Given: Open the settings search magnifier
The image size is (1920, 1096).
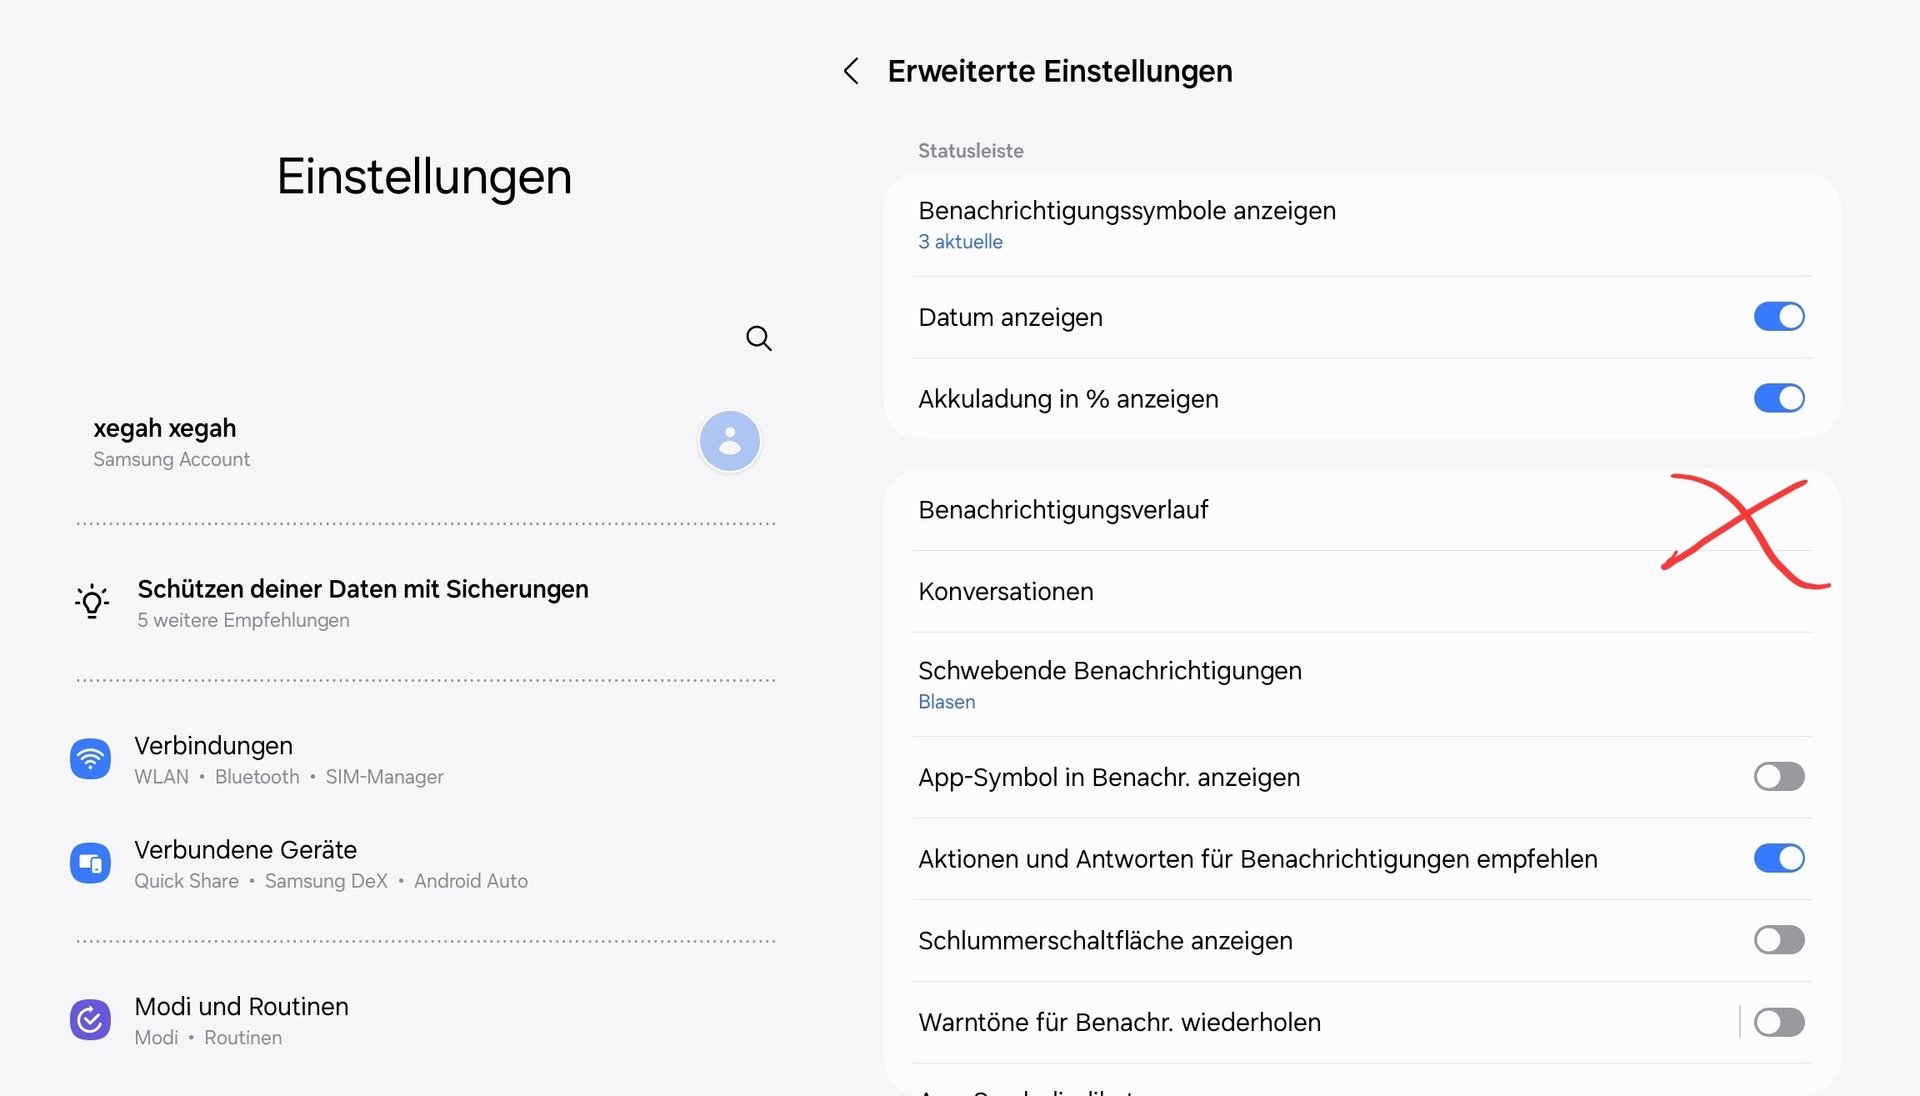Looking at the screenshot, I should click(x=759, y=338).
